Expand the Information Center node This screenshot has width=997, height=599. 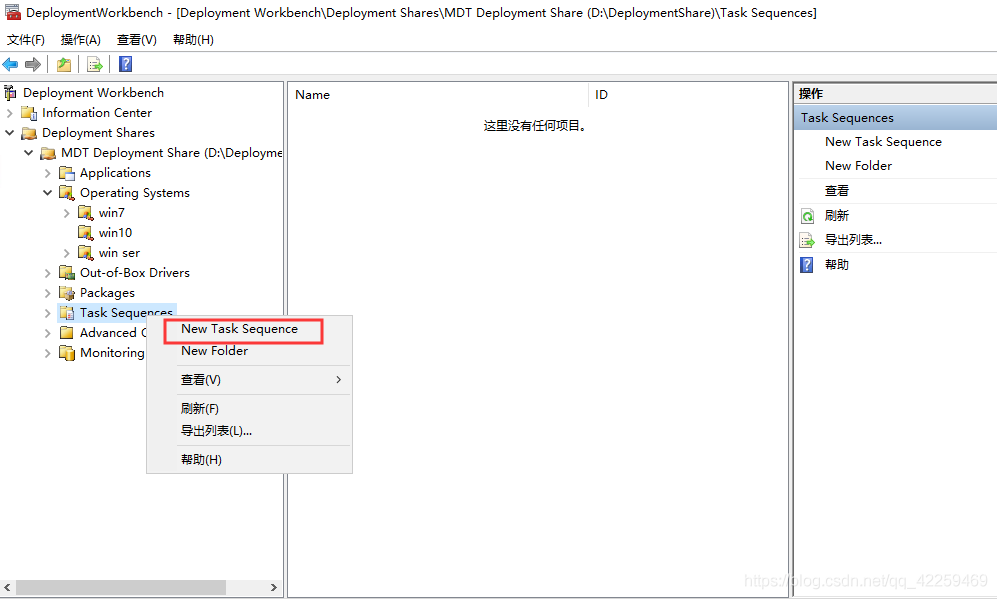[x=10, y=113]
